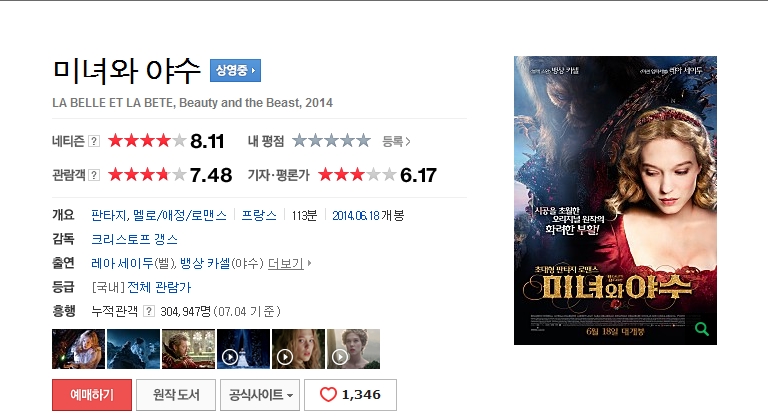The width and height of the screenshot is (768, 419).
Task: Click the red 예매하기 button
Action: tap(92, 395)
